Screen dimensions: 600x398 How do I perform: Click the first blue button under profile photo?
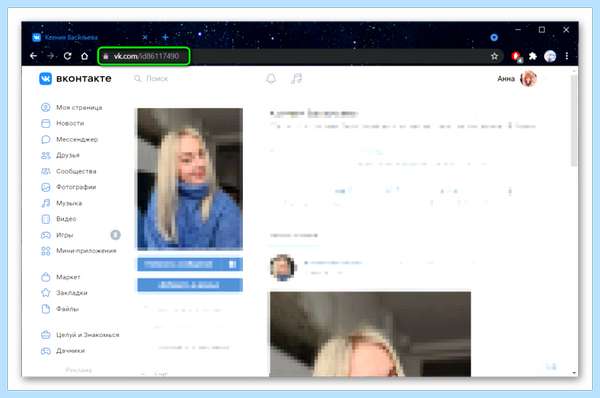190,264
